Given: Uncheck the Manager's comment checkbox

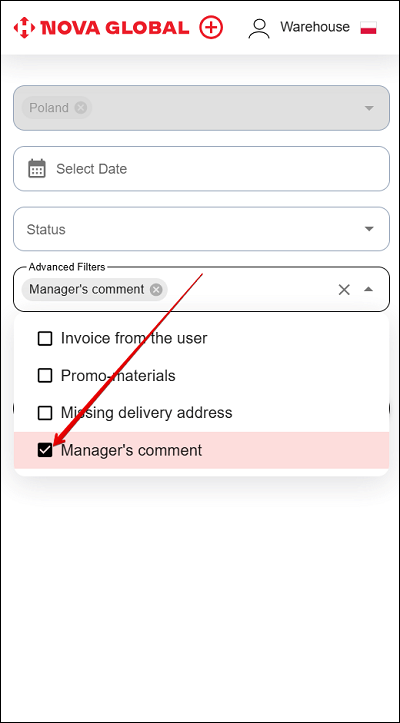Looking at the screenshot, I should (x=45, y=450).
